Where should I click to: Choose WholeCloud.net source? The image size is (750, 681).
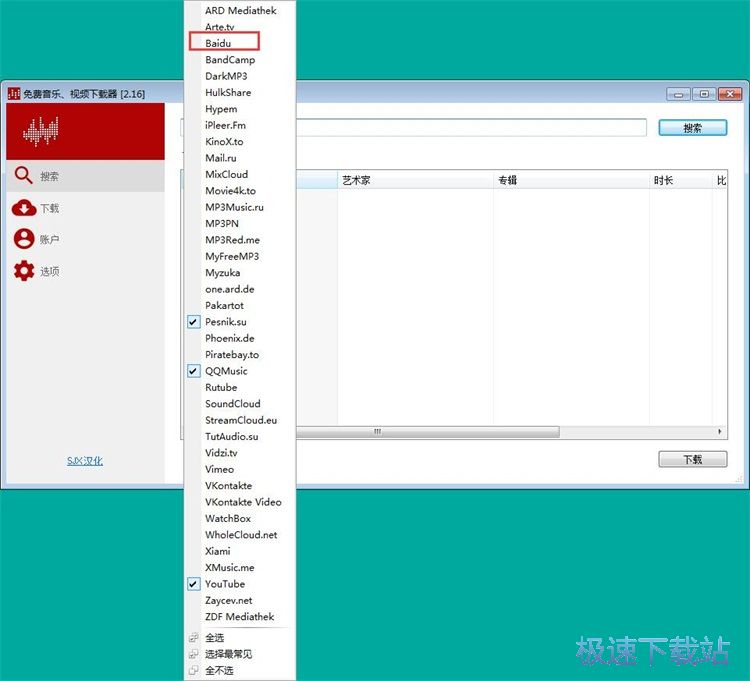(x=239, y=535)
